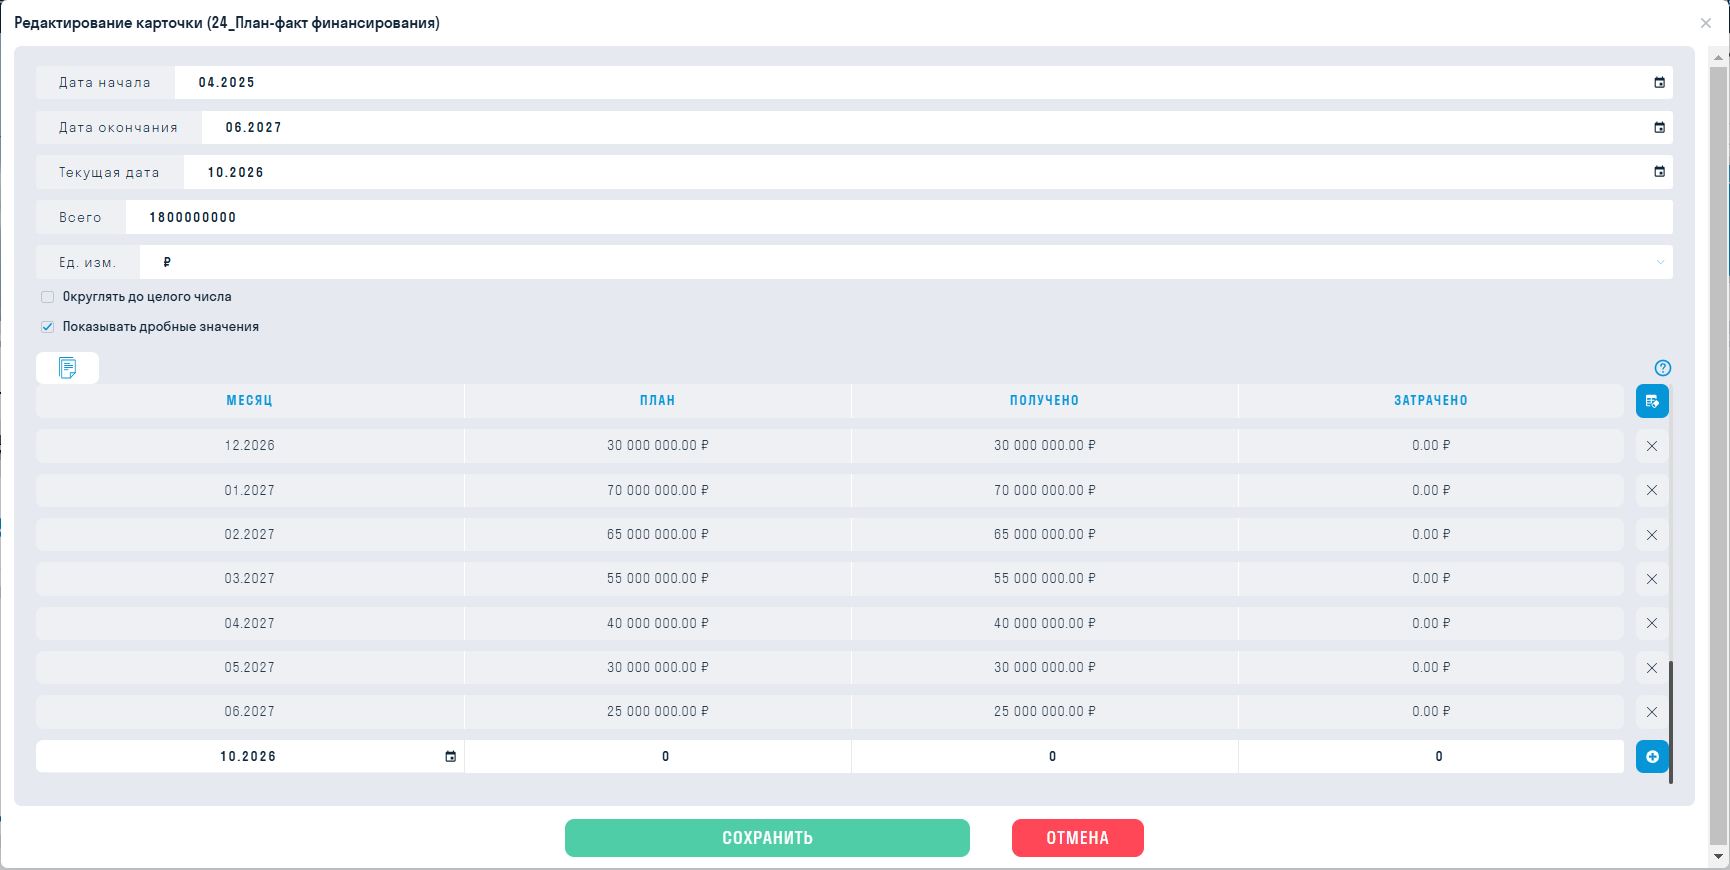This screenshot has height=870, width=1730.
Task: Remove the 05.2027 row
Action: coord(1652,668)
